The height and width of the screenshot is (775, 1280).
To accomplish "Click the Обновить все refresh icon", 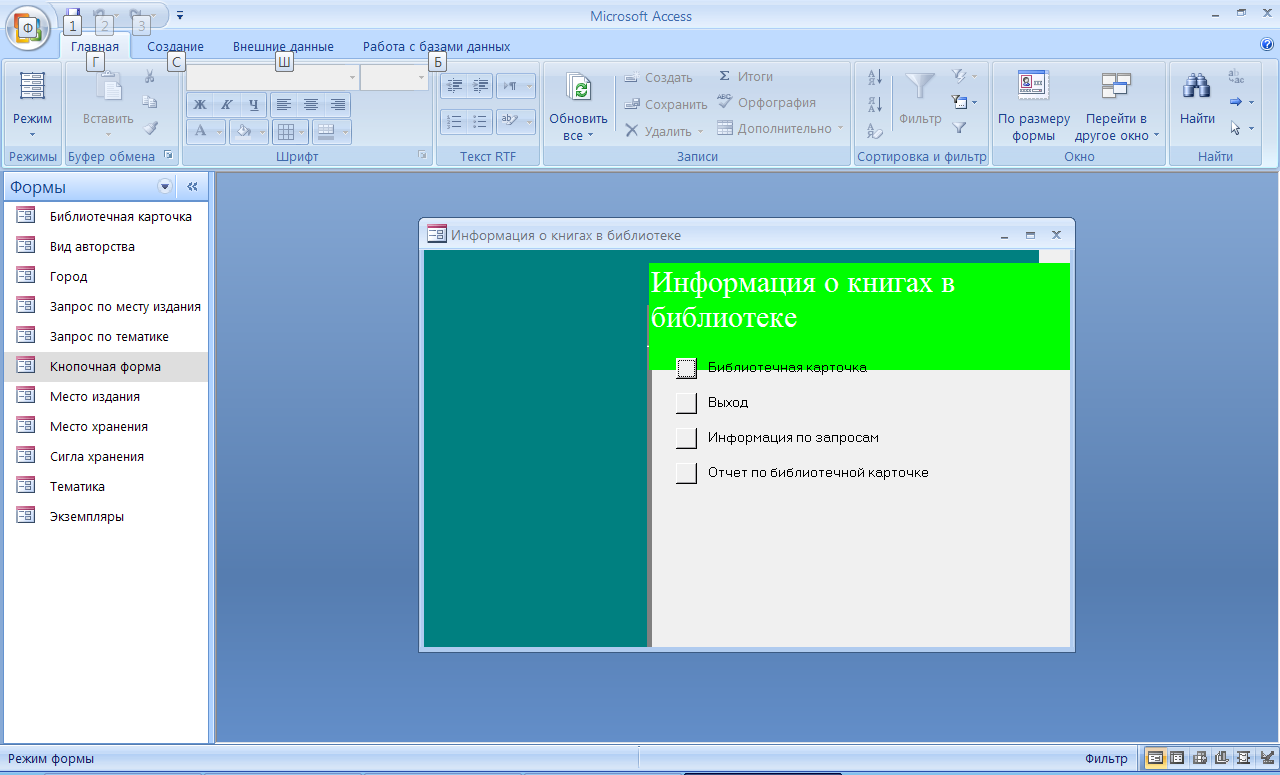I will point(578,88).
